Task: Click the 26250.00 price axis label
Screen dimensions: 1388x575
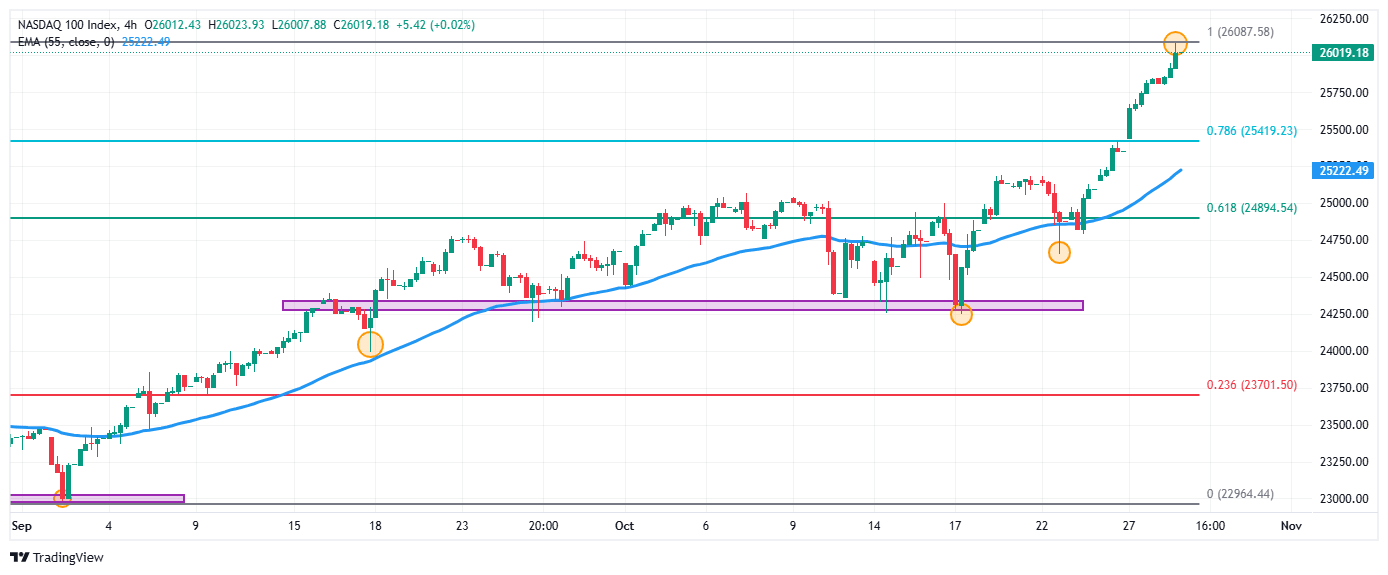Action: (x=1343, y=19)
